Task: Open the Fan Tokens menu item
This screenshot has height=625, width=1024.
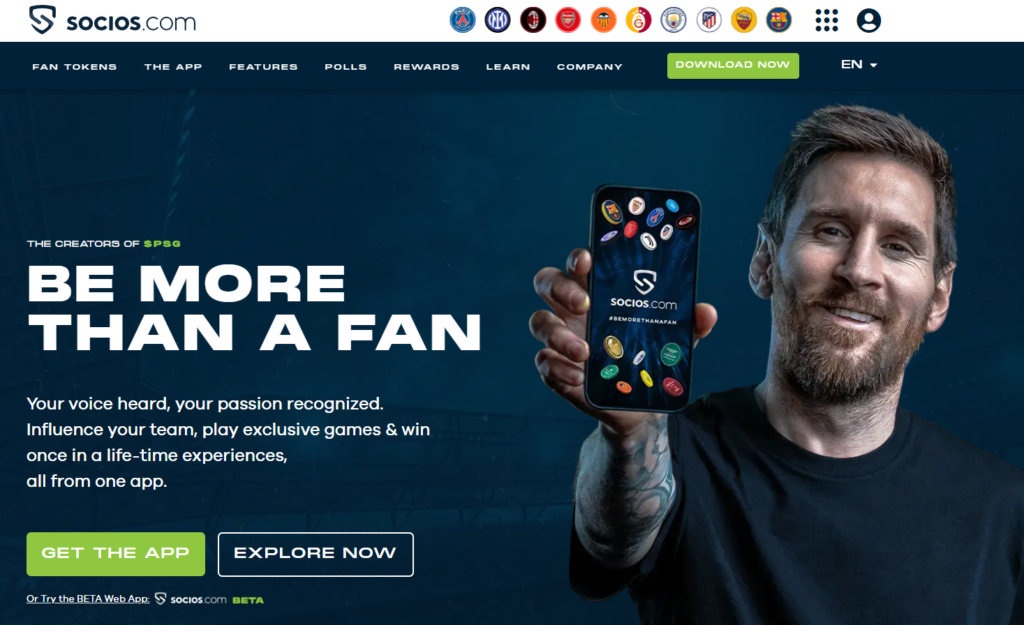Action: 74,67
